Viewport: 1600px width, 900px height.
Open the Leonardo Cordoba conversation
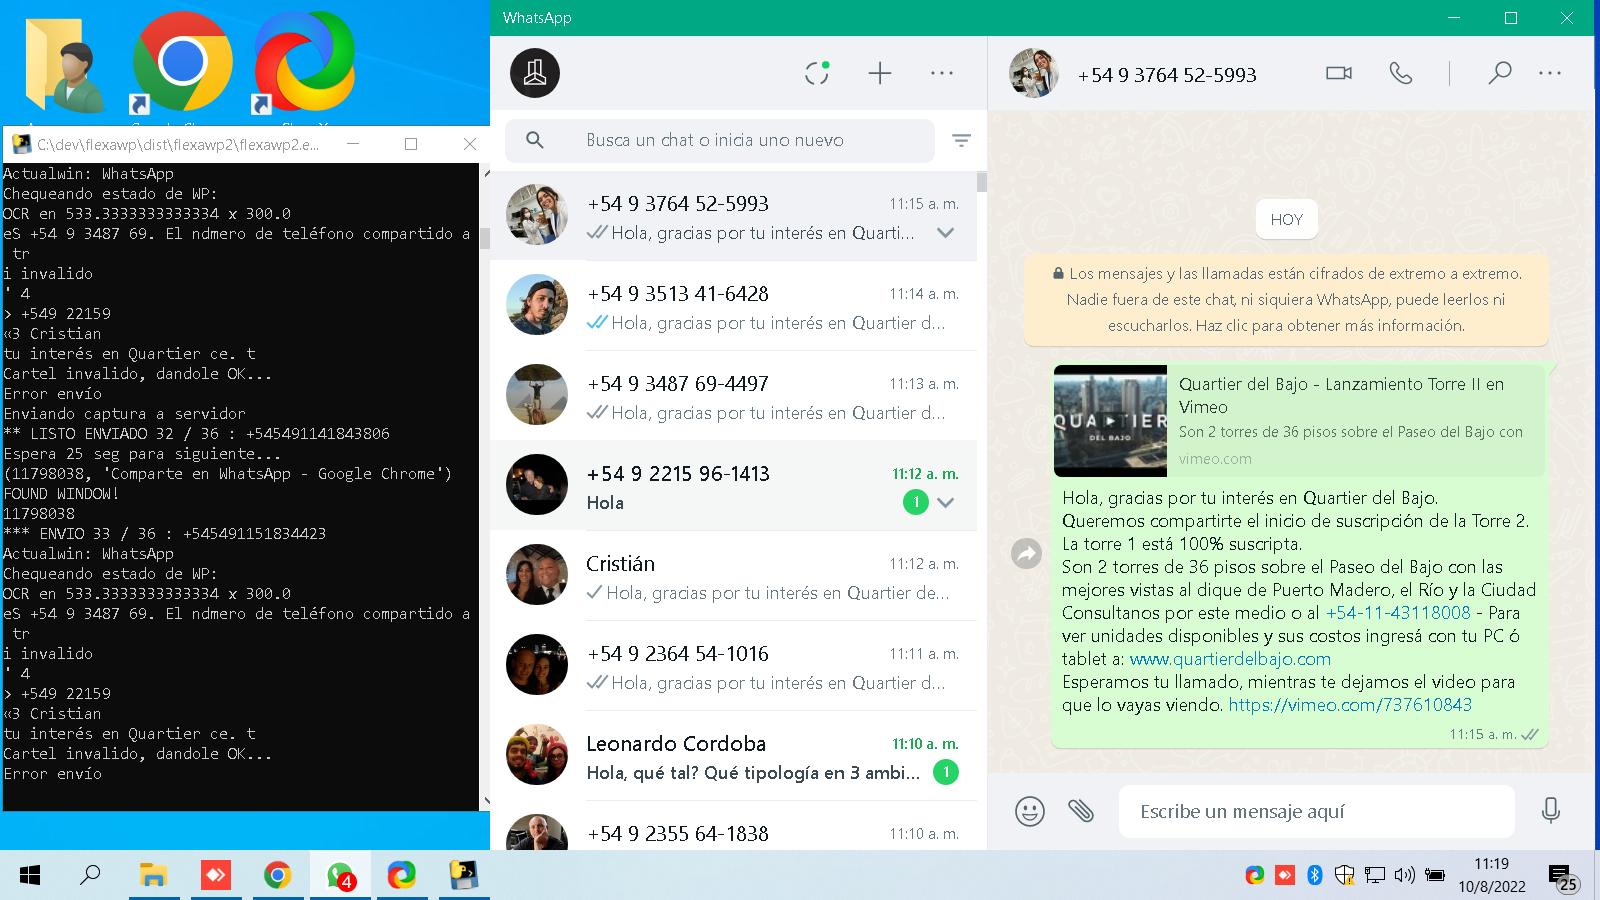(733, 757)
